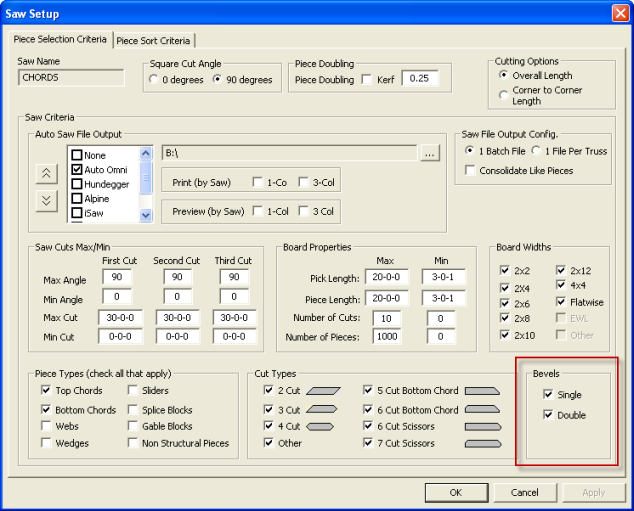Check Sliders piece type
This screenshot has width=634, height=511.
point(133,390)
